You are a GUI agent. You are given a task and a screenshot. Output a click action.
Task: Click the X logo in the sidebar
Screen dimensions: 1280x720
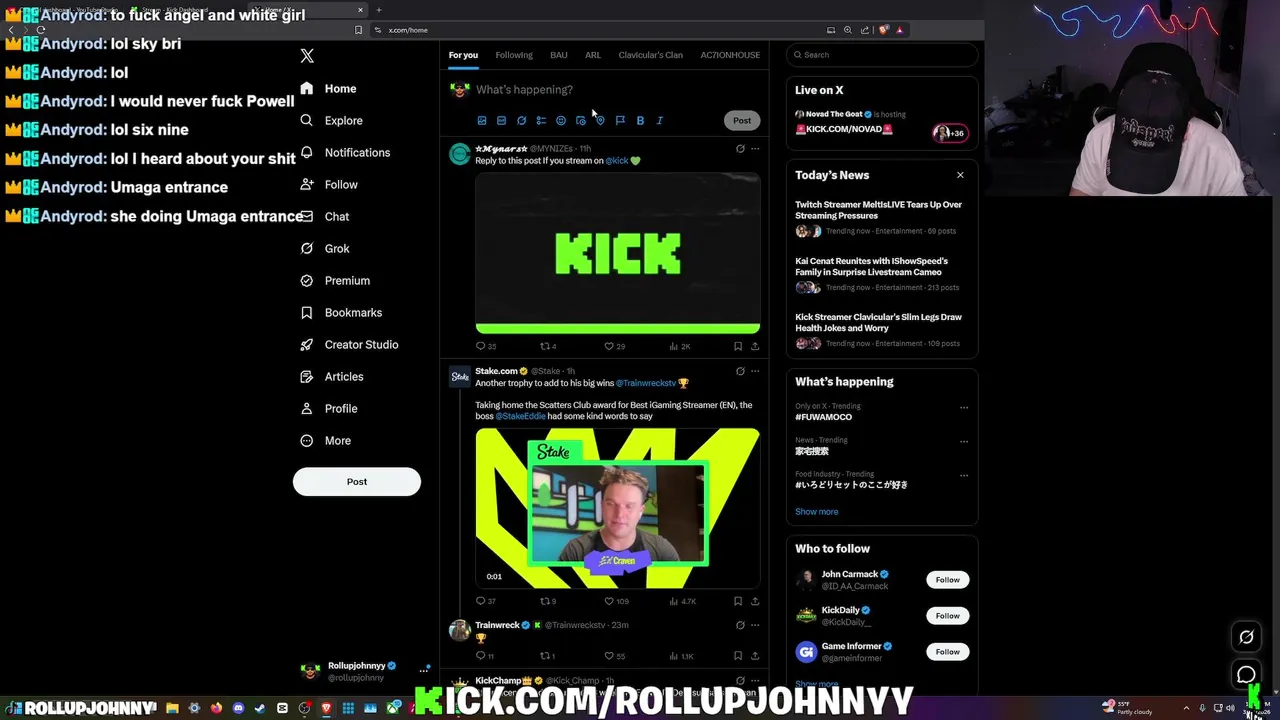click(x=307, y=56)
